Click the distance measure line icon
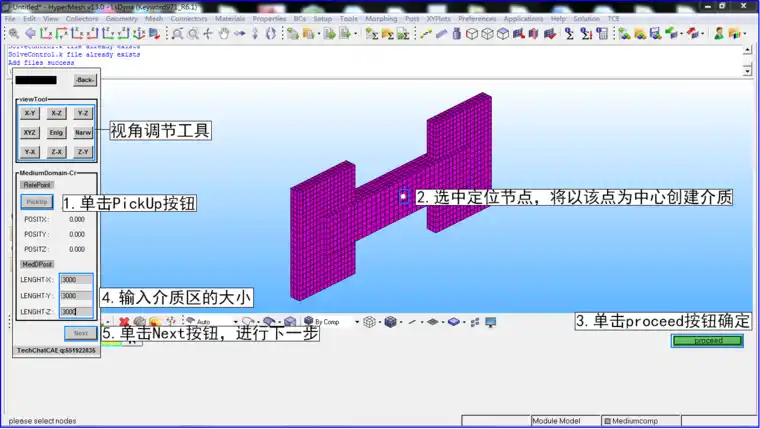Viewport: 760px width, 429px height. [x=426, y=33]
